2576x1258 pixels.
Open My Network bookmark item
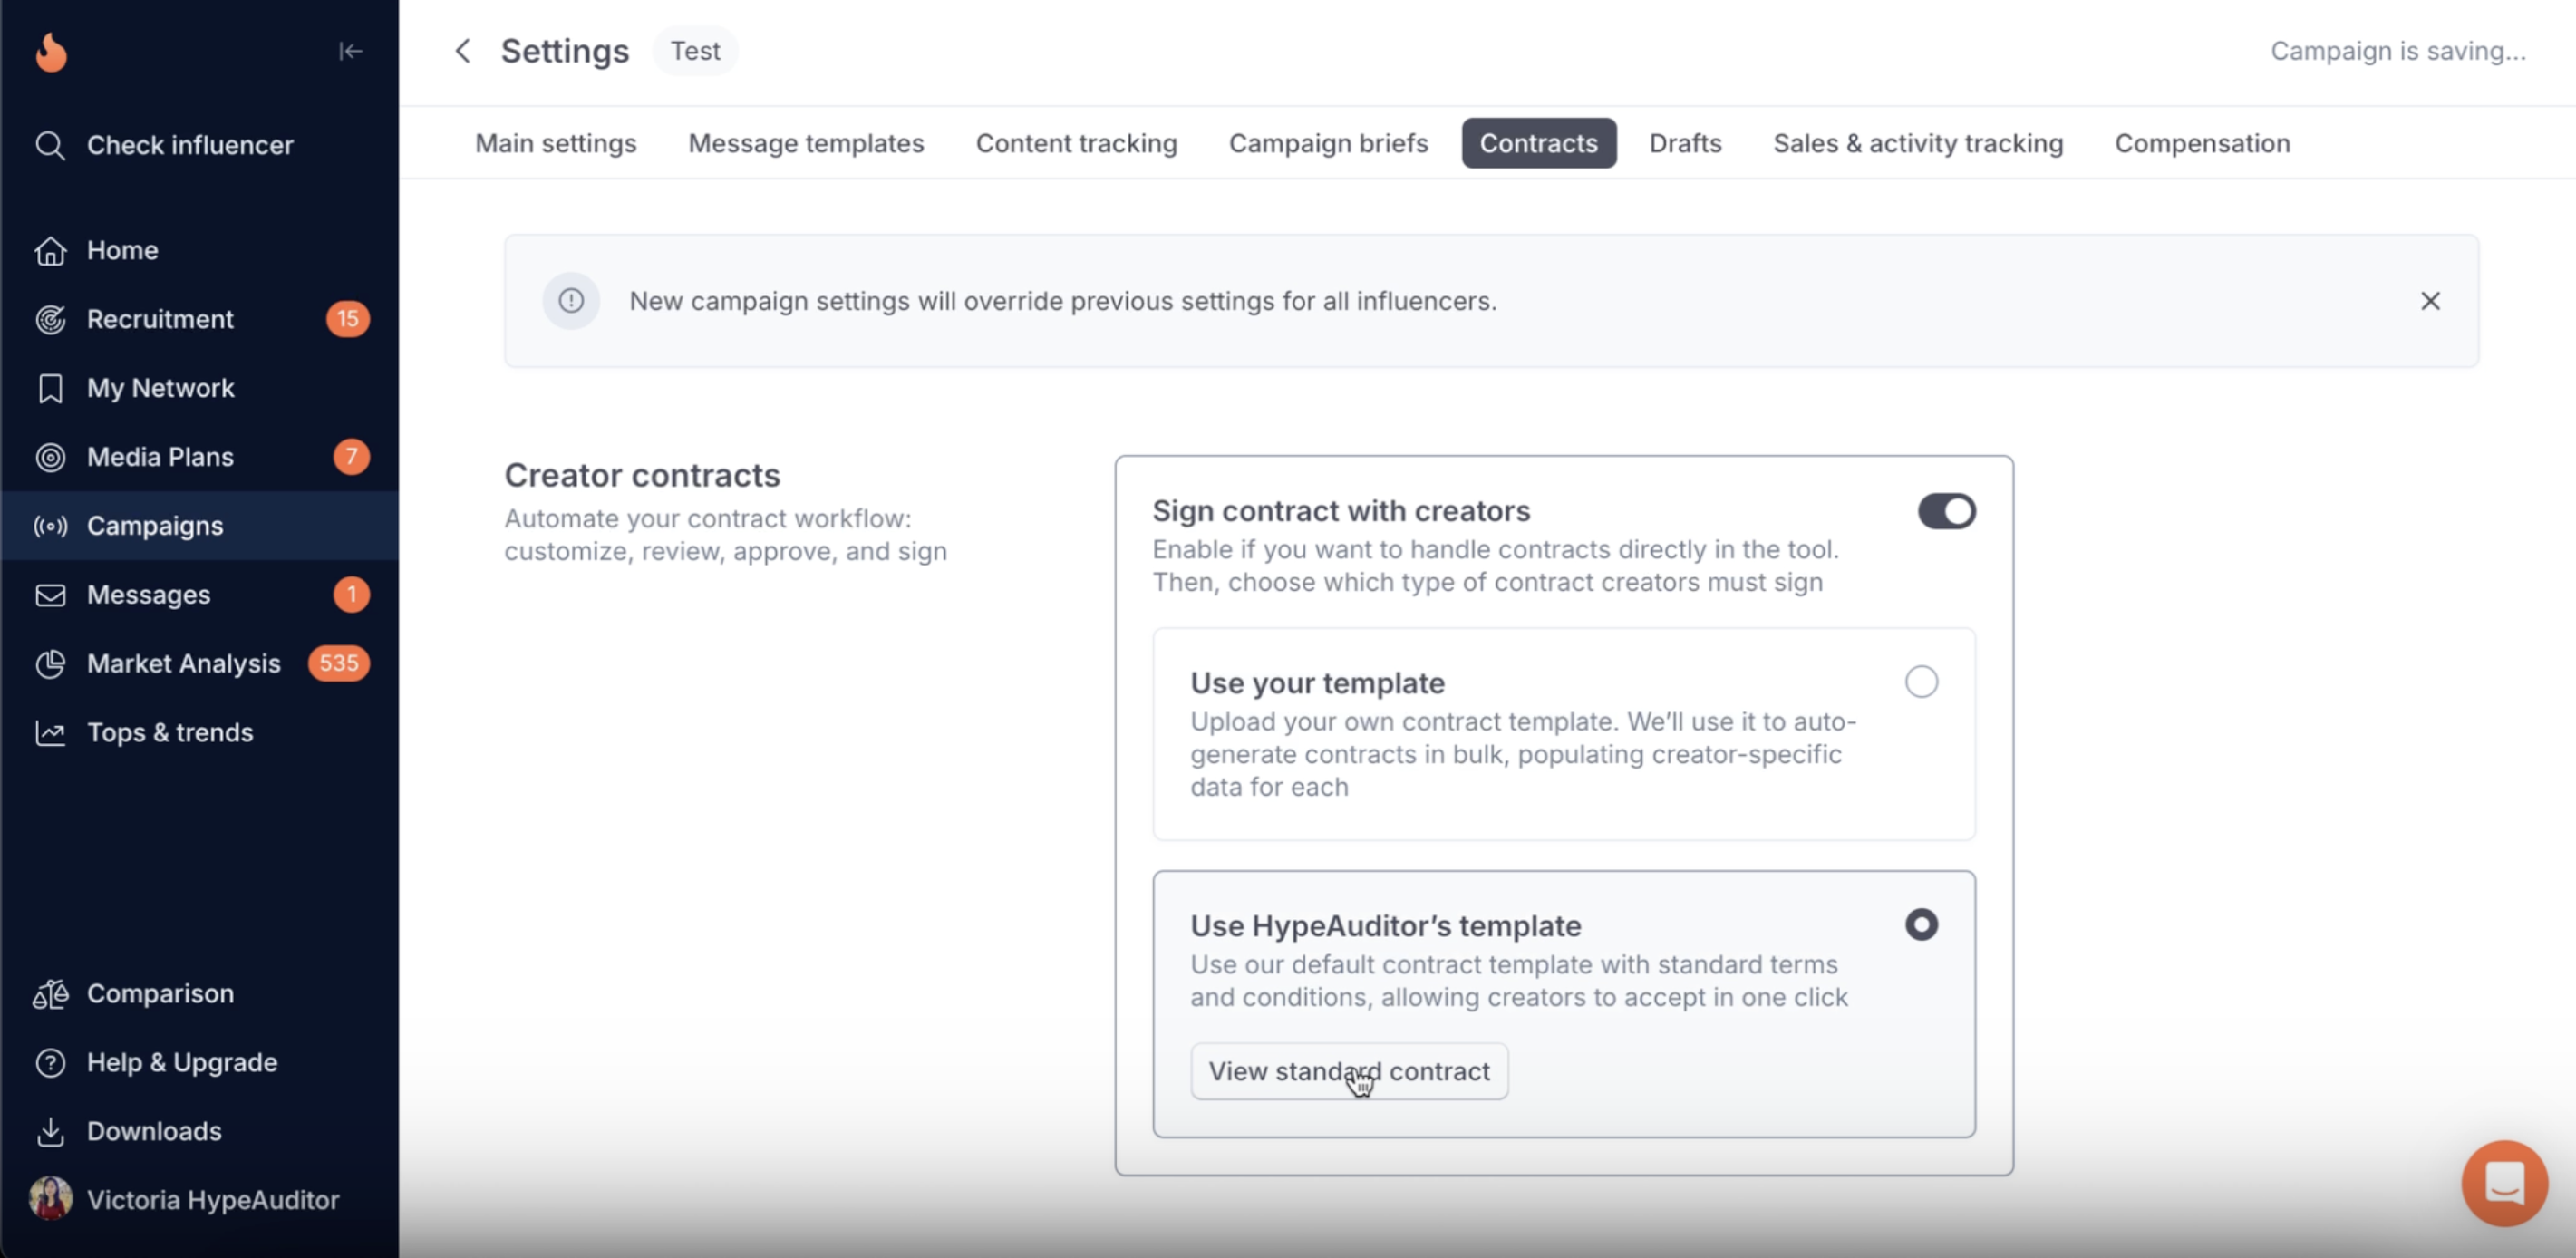coord(160,388)
